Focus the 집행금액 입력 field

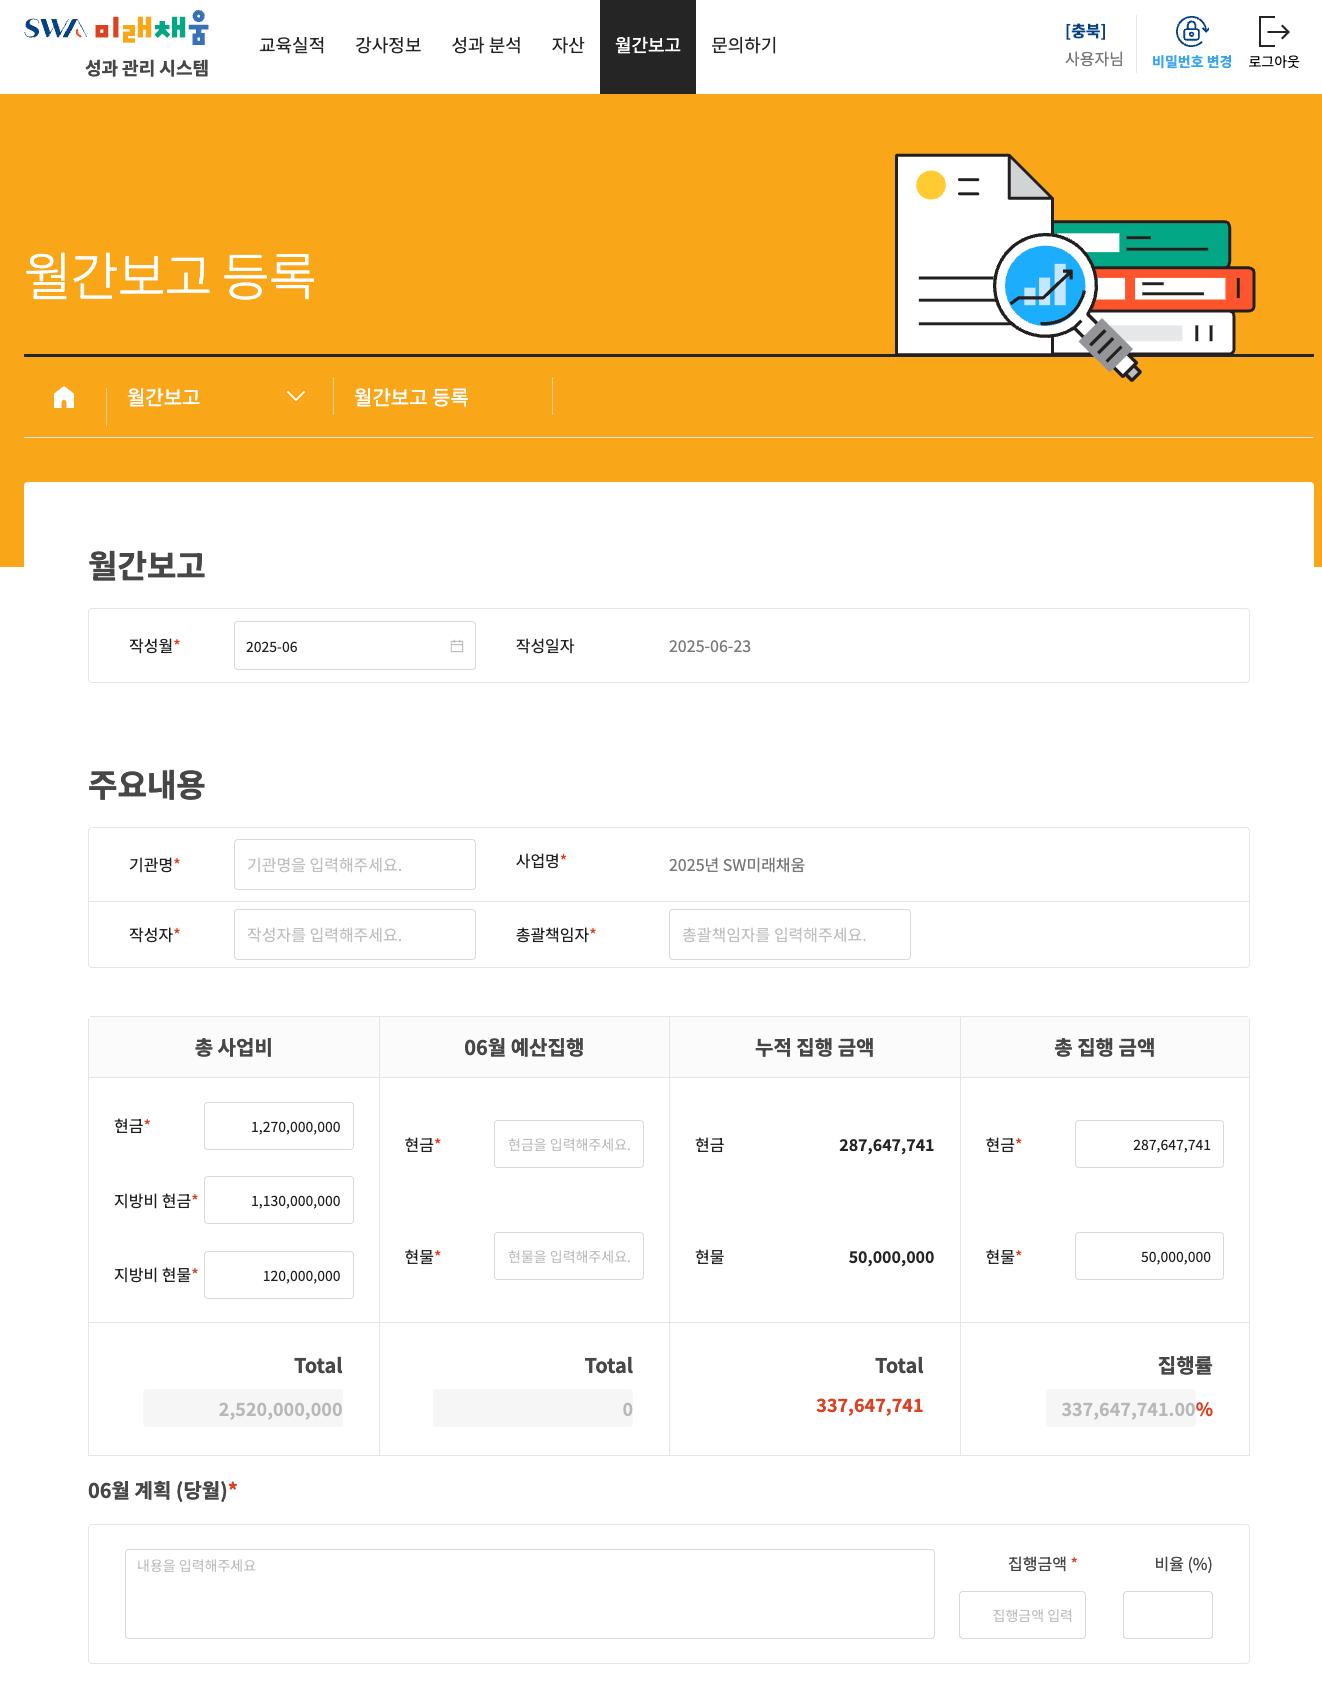tap(1022, 1615)
